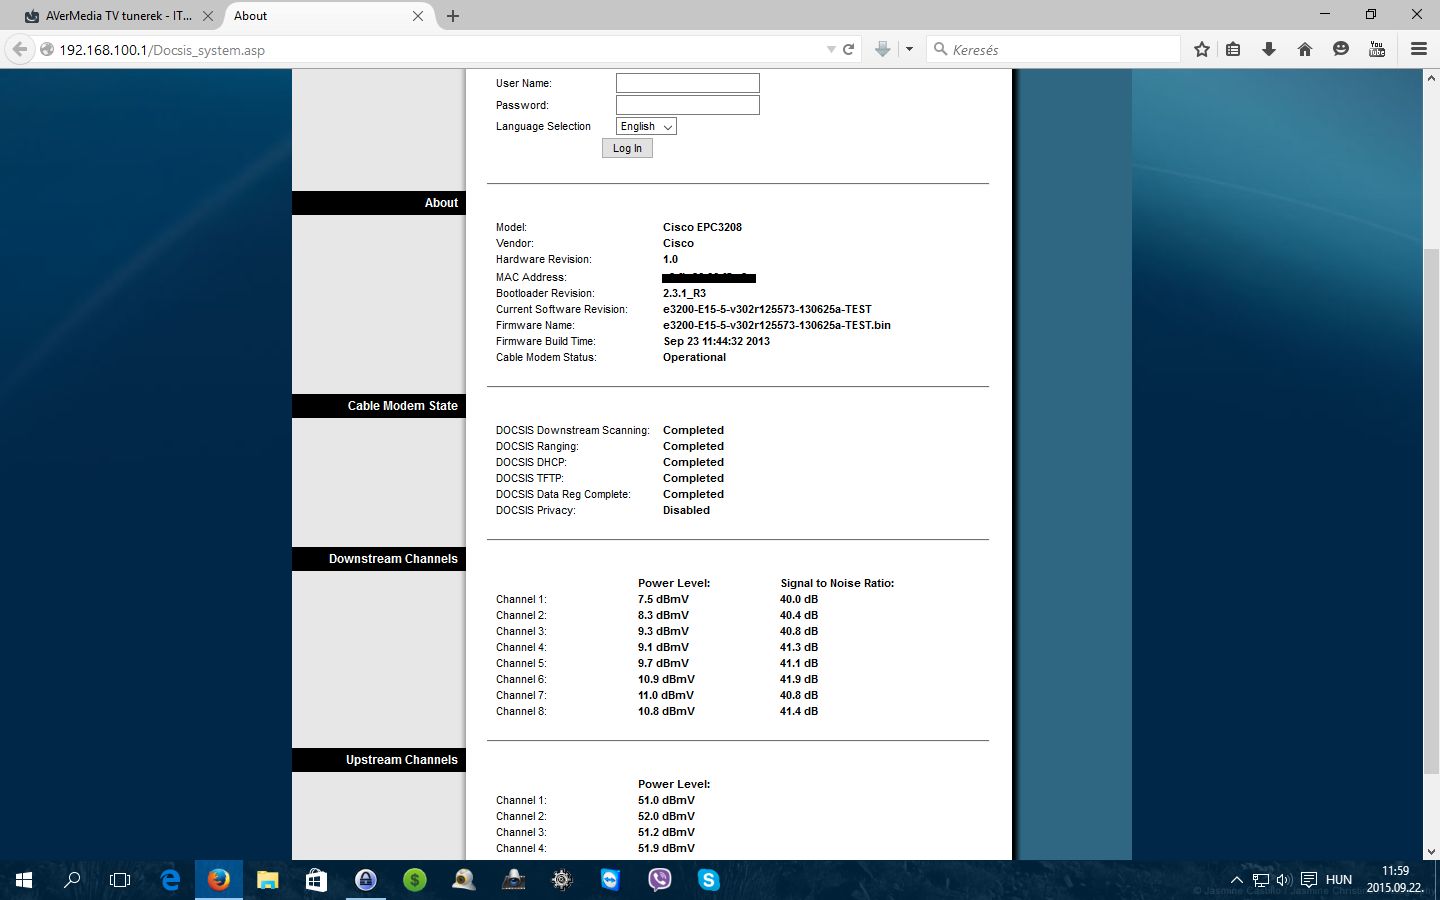1440x900 pixels.
Task: Go back with the browser back arrow
Action: tap(20, 49)
